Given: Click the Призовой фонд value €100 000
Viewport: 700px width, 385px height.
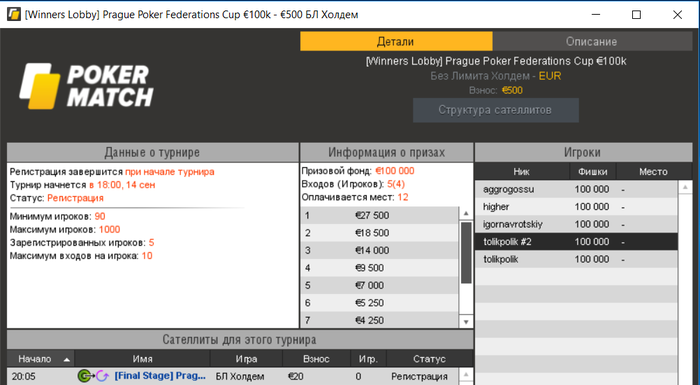Looking at the screenshot, I should tap(395, 171).
